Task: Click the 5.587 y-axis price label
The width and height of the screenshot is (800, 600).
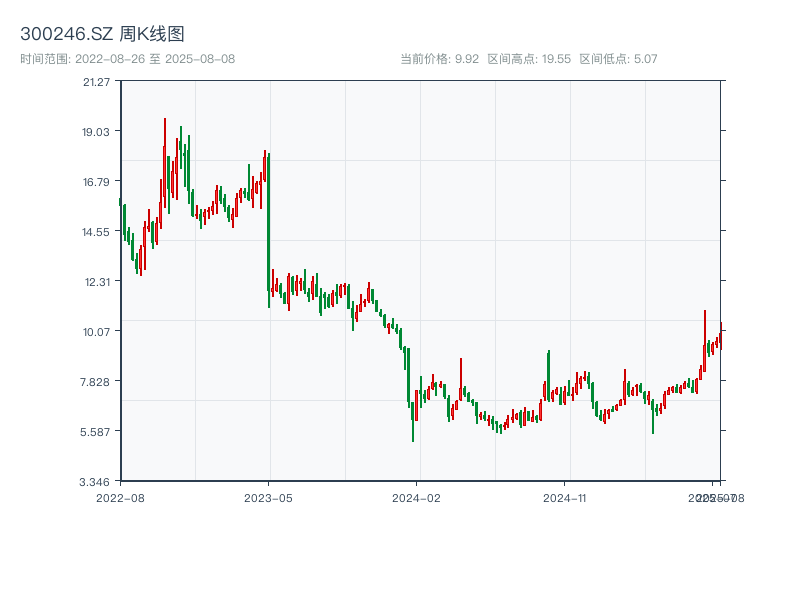Action: pyautogui.click(x=97, y=431)
